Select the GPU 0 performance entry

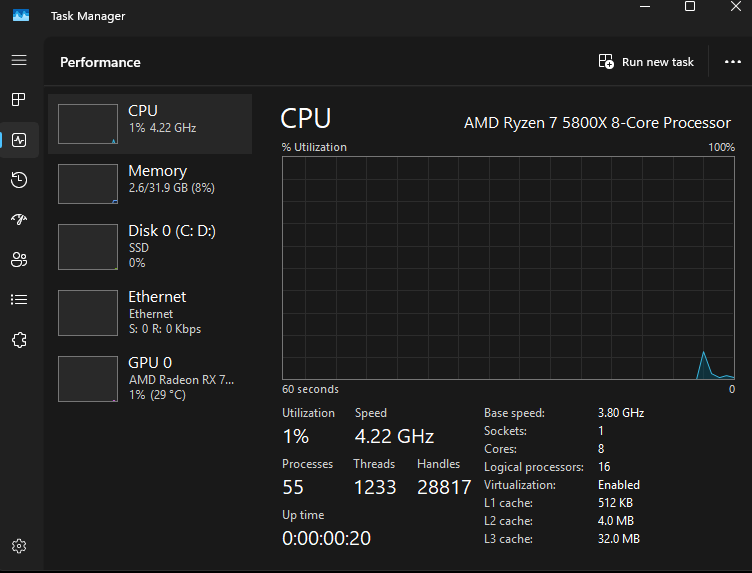pos(150,379)
